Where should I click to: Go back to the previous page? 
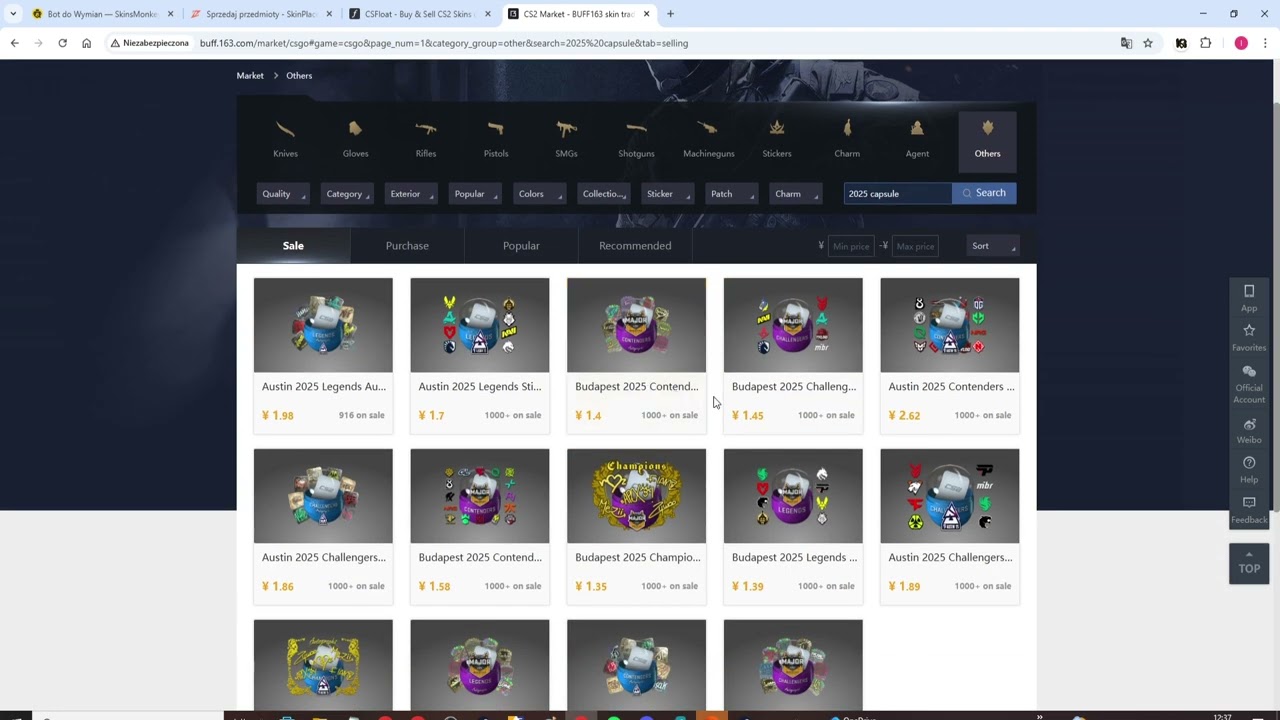click(x=14, y=43)
